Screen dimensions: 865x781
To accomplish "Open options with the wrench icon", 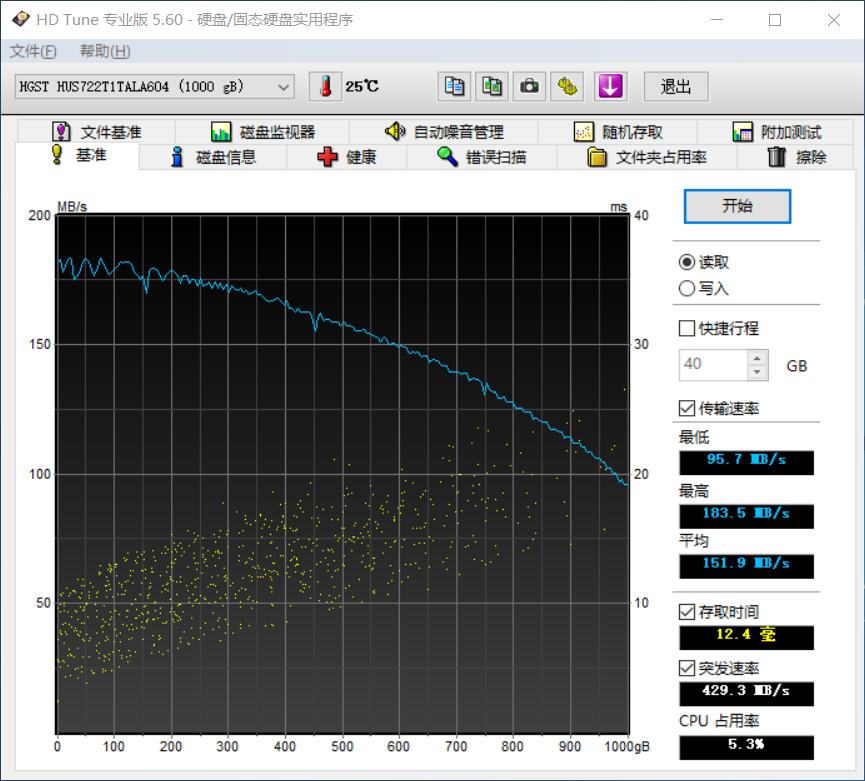I will 567,87.
